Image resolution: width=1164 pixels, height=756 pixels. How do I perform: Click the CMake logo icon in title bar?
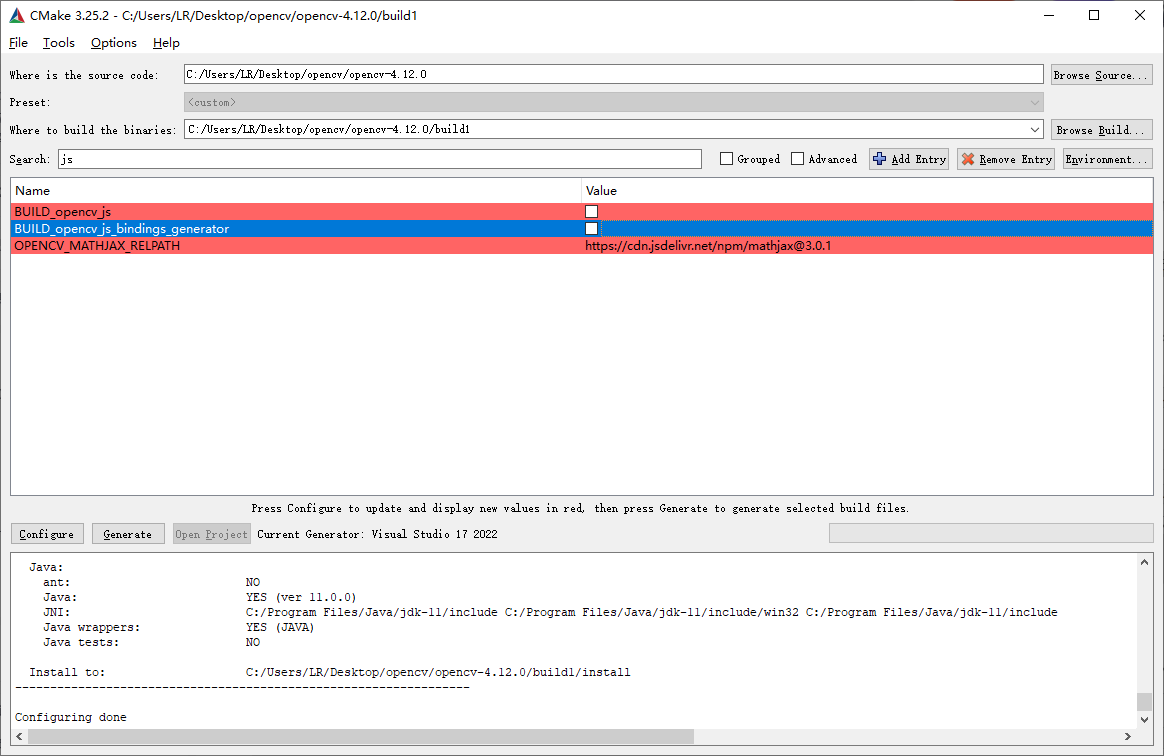[x=16, y=15]
